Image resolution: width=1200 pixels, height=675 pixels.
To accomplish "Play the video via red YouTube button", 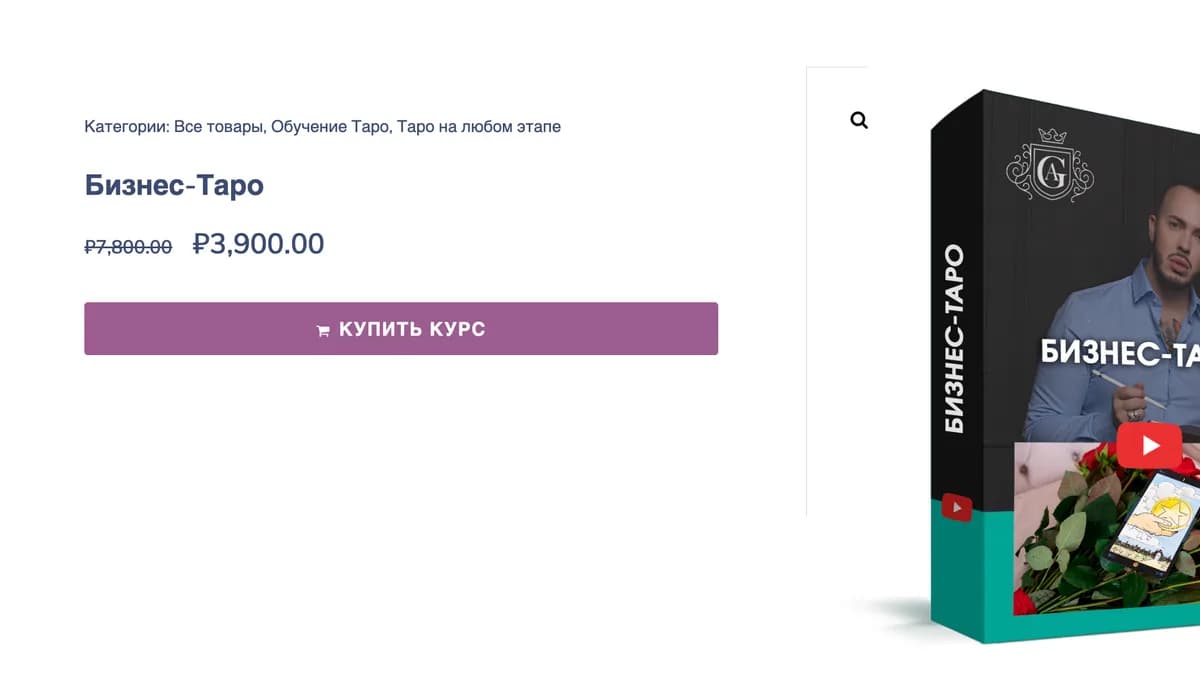I will (x=1150, y=446).
